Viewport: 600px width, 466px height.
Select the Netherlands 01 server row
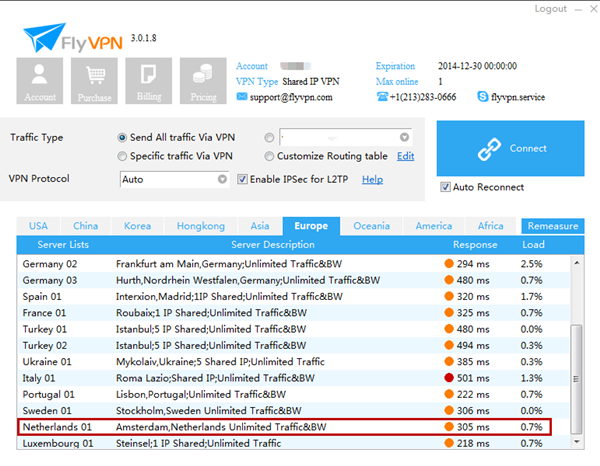pos(284,427)
